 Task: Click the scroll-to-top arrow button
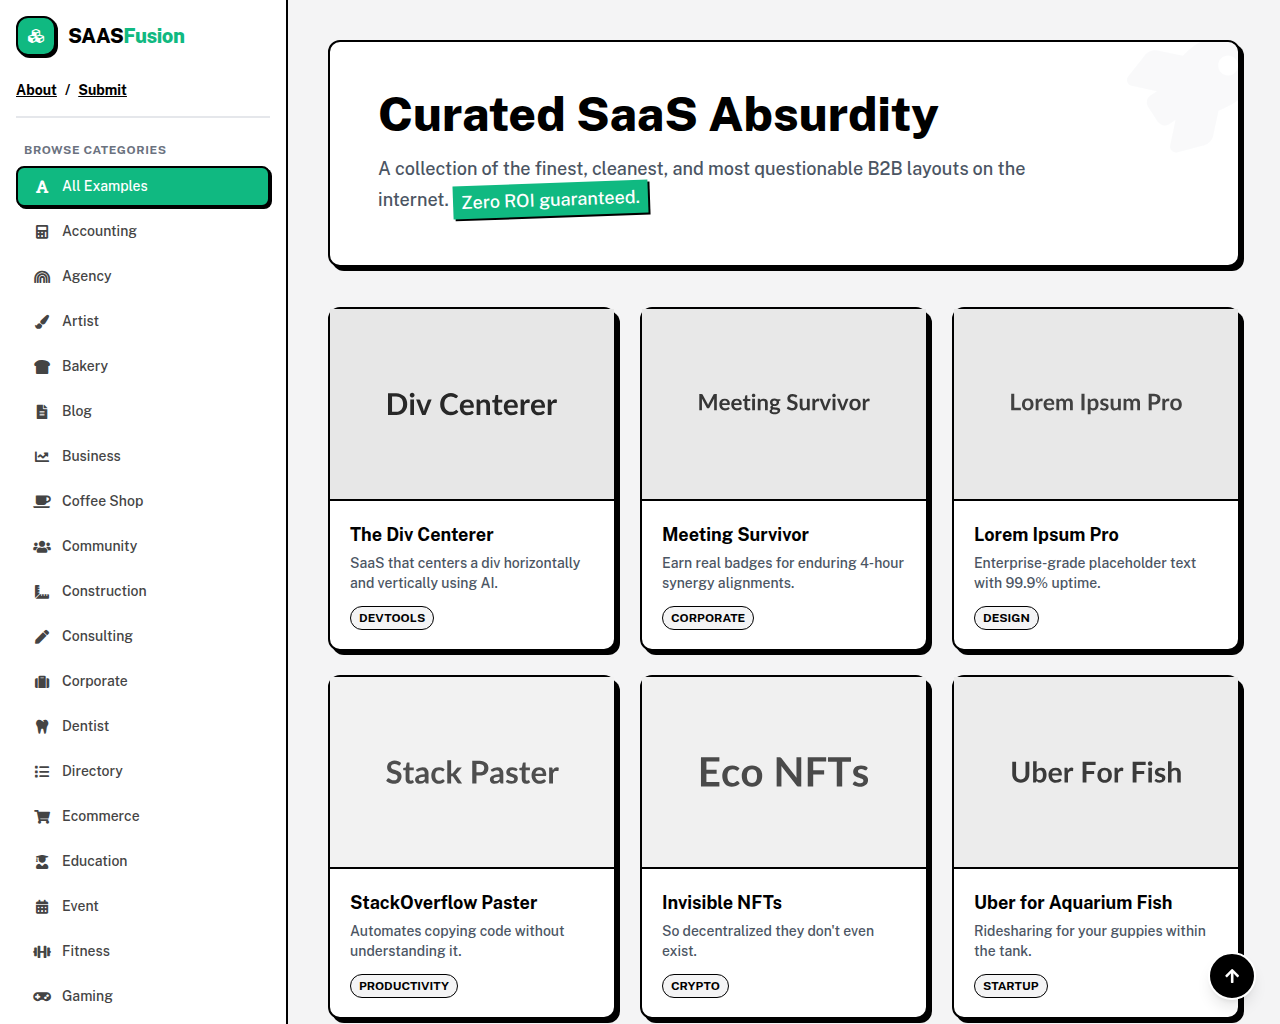[1231, 975]
